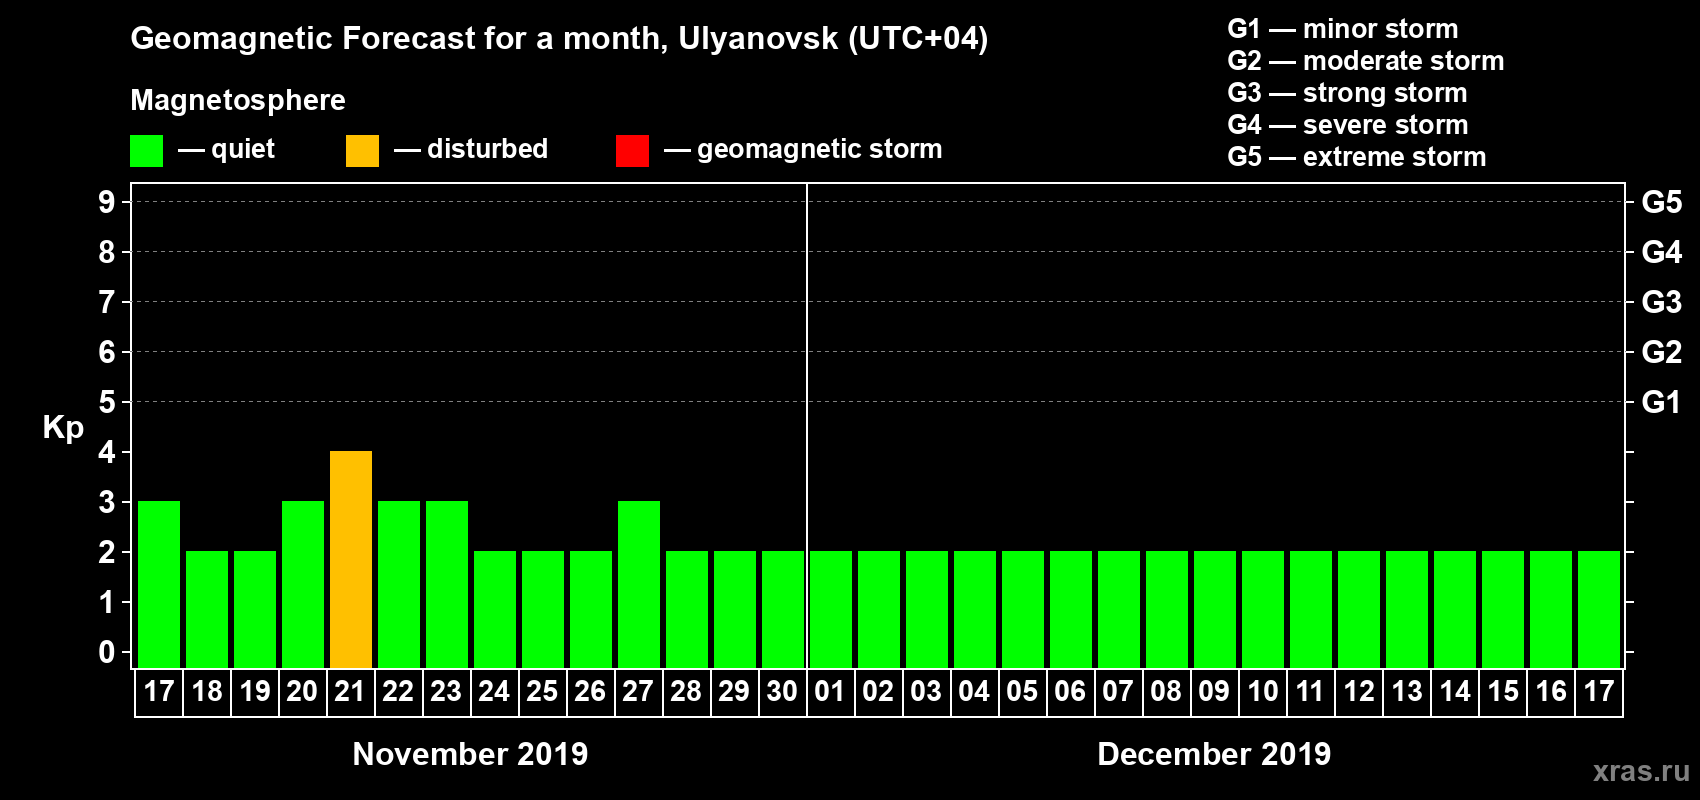The image size is (1700, 800).
Task: Click the orange disturbed legend swatch
Action: [x=362, y=151]
